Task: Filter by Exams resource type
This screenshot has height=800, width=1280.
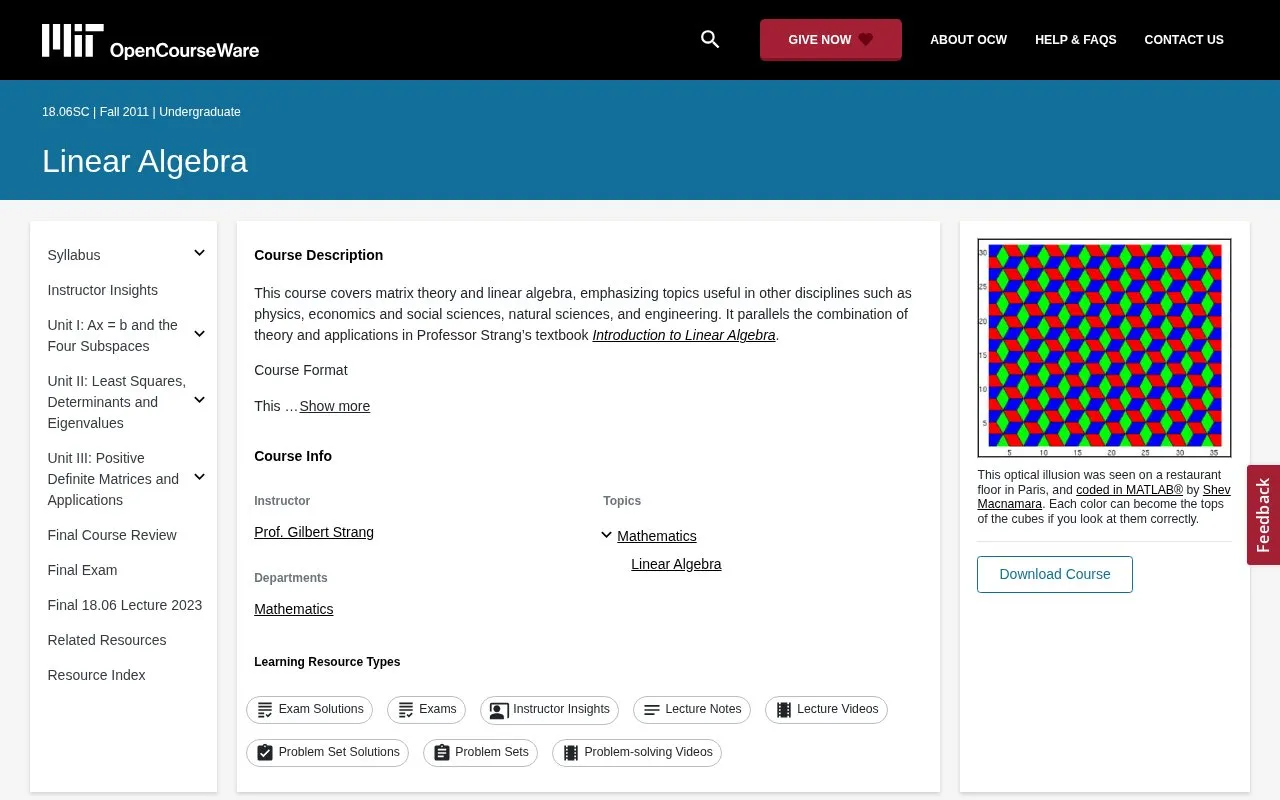Action: pos(426,710)
